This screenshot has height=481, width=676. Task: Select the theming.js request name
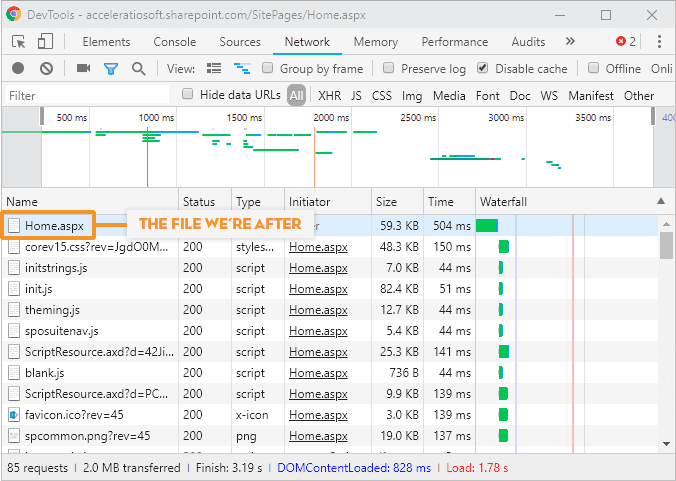click(x=52, y=310)
